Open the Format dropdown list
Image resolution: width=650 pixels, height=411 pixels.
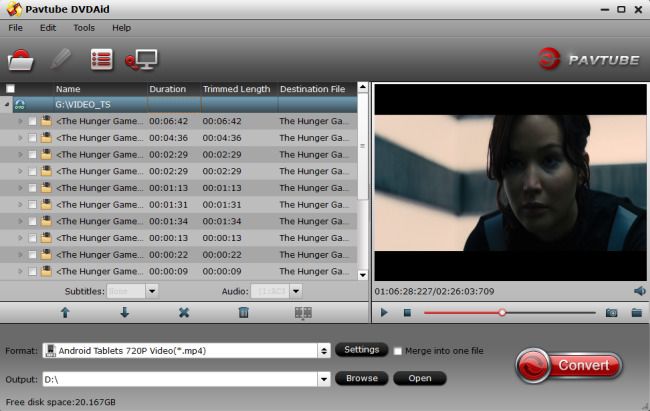point(323,351)
